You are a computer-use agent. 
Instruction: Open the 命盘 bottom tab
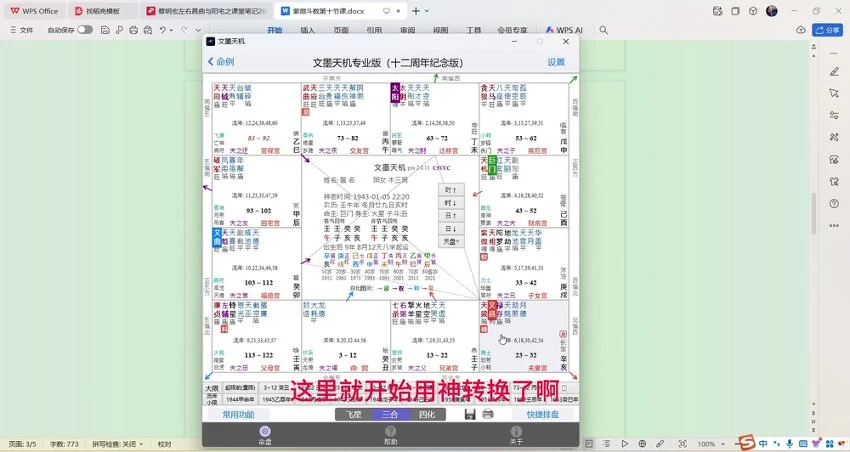(x=265, y=435)
